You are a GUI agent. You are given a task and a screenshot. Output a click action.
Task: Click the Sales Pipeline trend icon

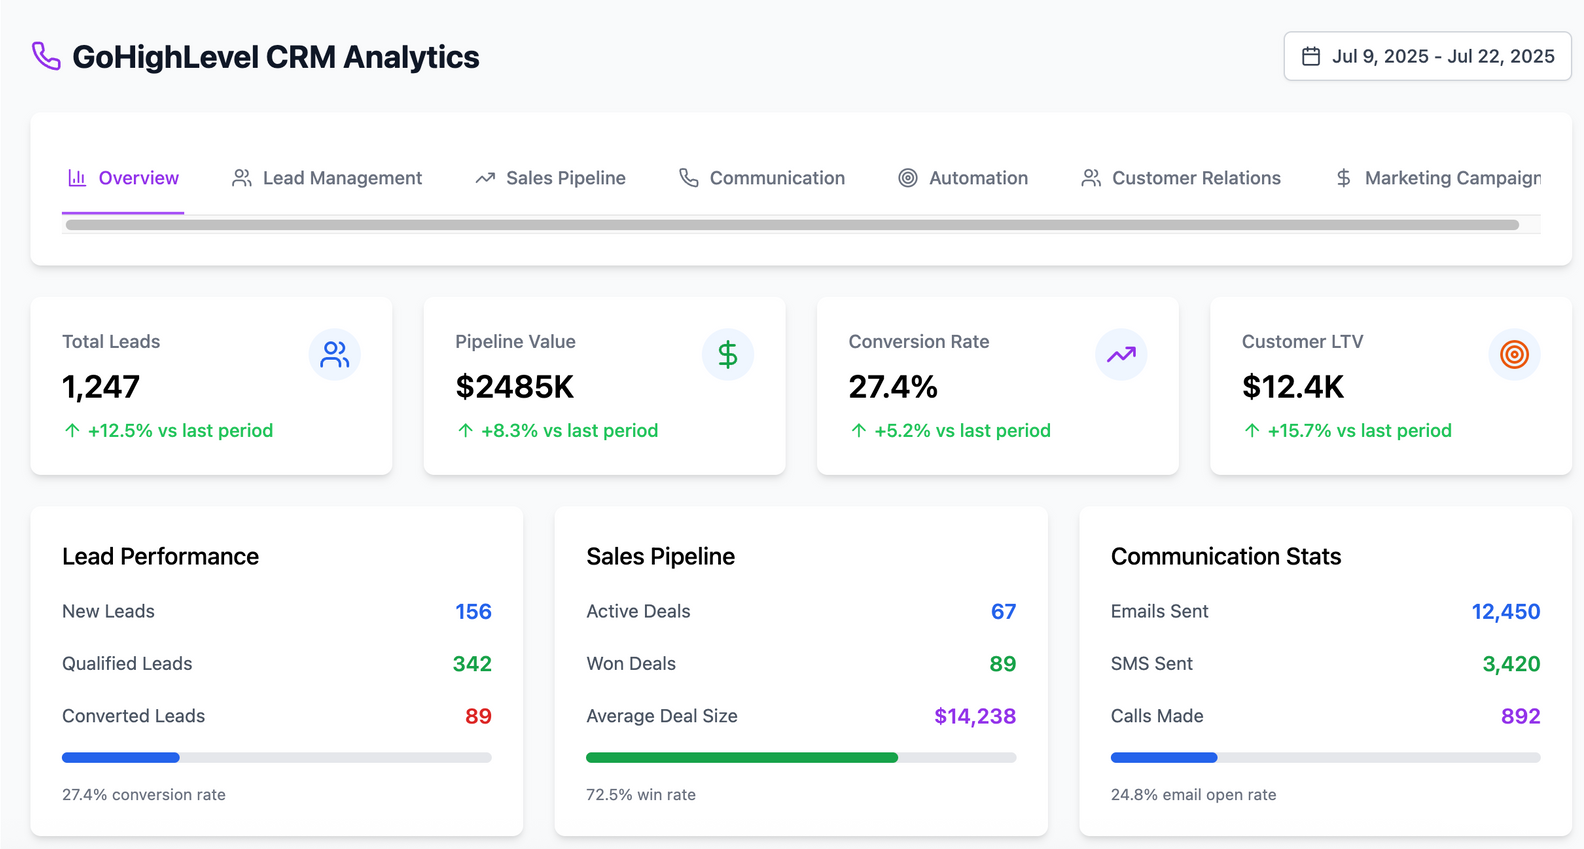point(485,178)
